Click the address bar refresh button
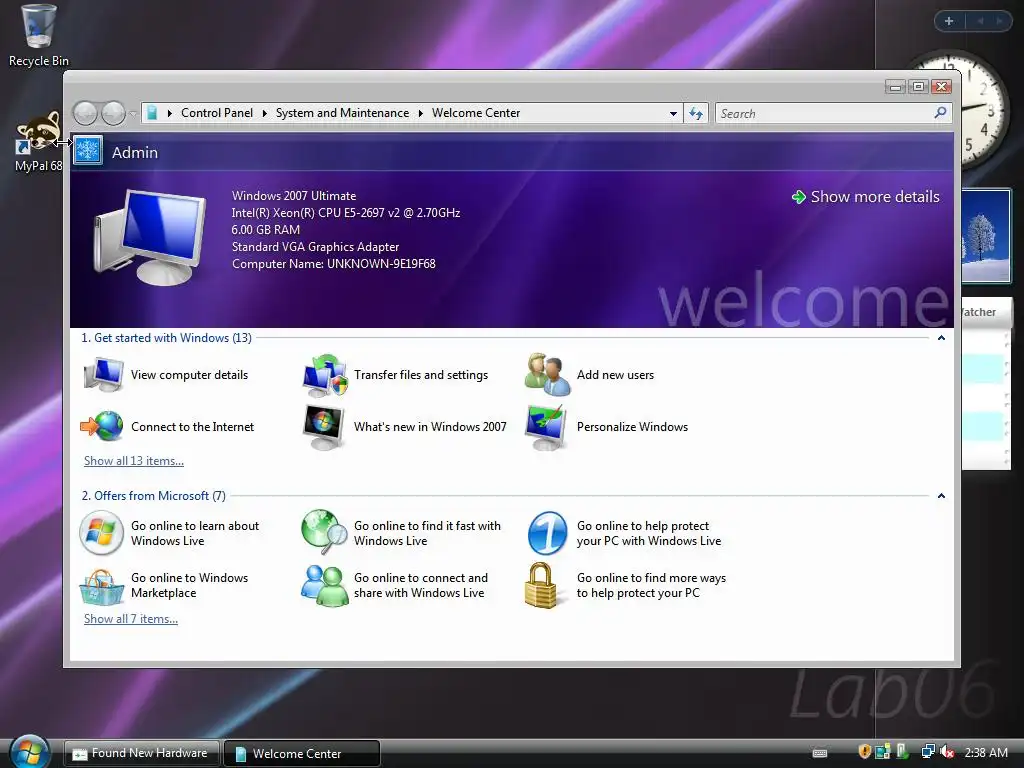 click(696, 114)
